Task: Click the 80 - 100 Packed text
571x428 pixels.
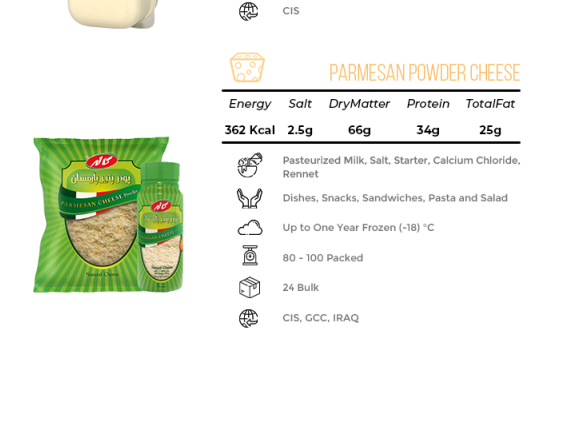Action: pyautogui.click(x=323, y=258)
